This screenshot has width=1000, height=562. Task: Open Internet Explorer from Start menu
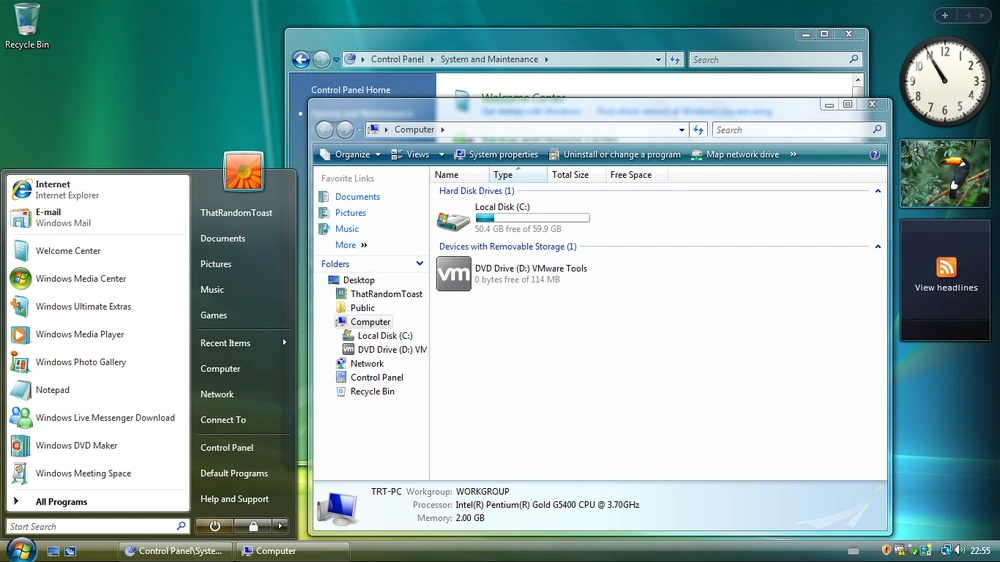(60, 189)
